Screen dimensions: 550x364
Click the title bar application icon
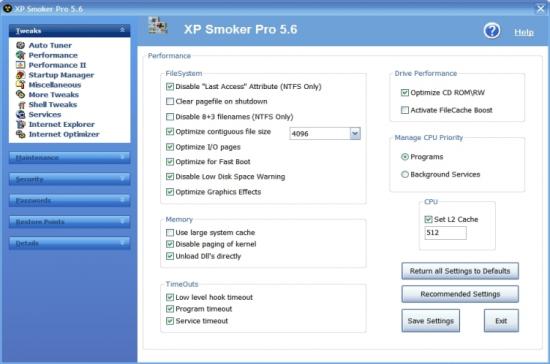pyautogui.click(x=7, y=8)
